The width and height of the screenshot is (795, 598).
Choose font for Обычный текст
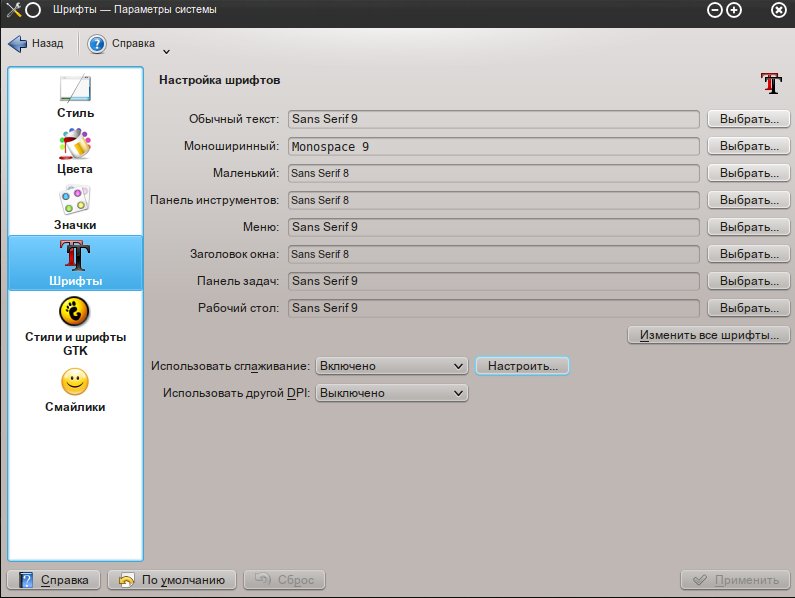748,119
